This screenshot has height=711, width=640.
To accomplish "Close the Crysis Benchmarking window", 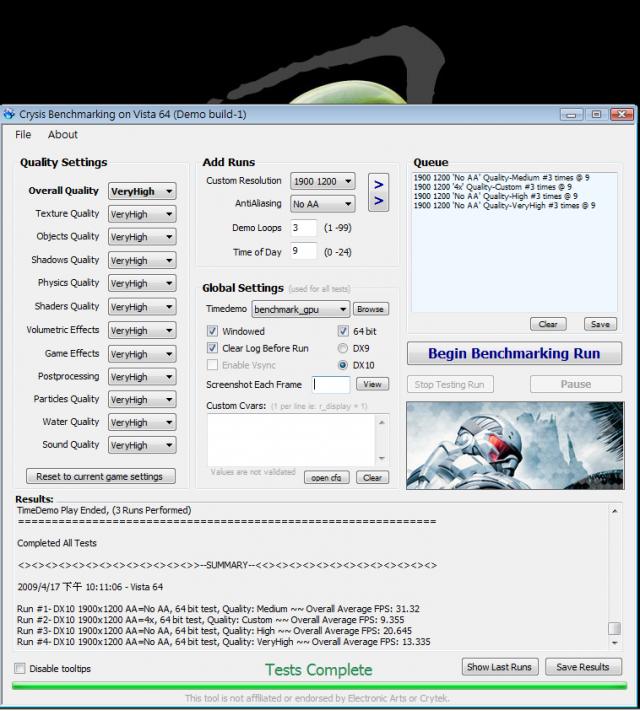I will click(622, 114).
